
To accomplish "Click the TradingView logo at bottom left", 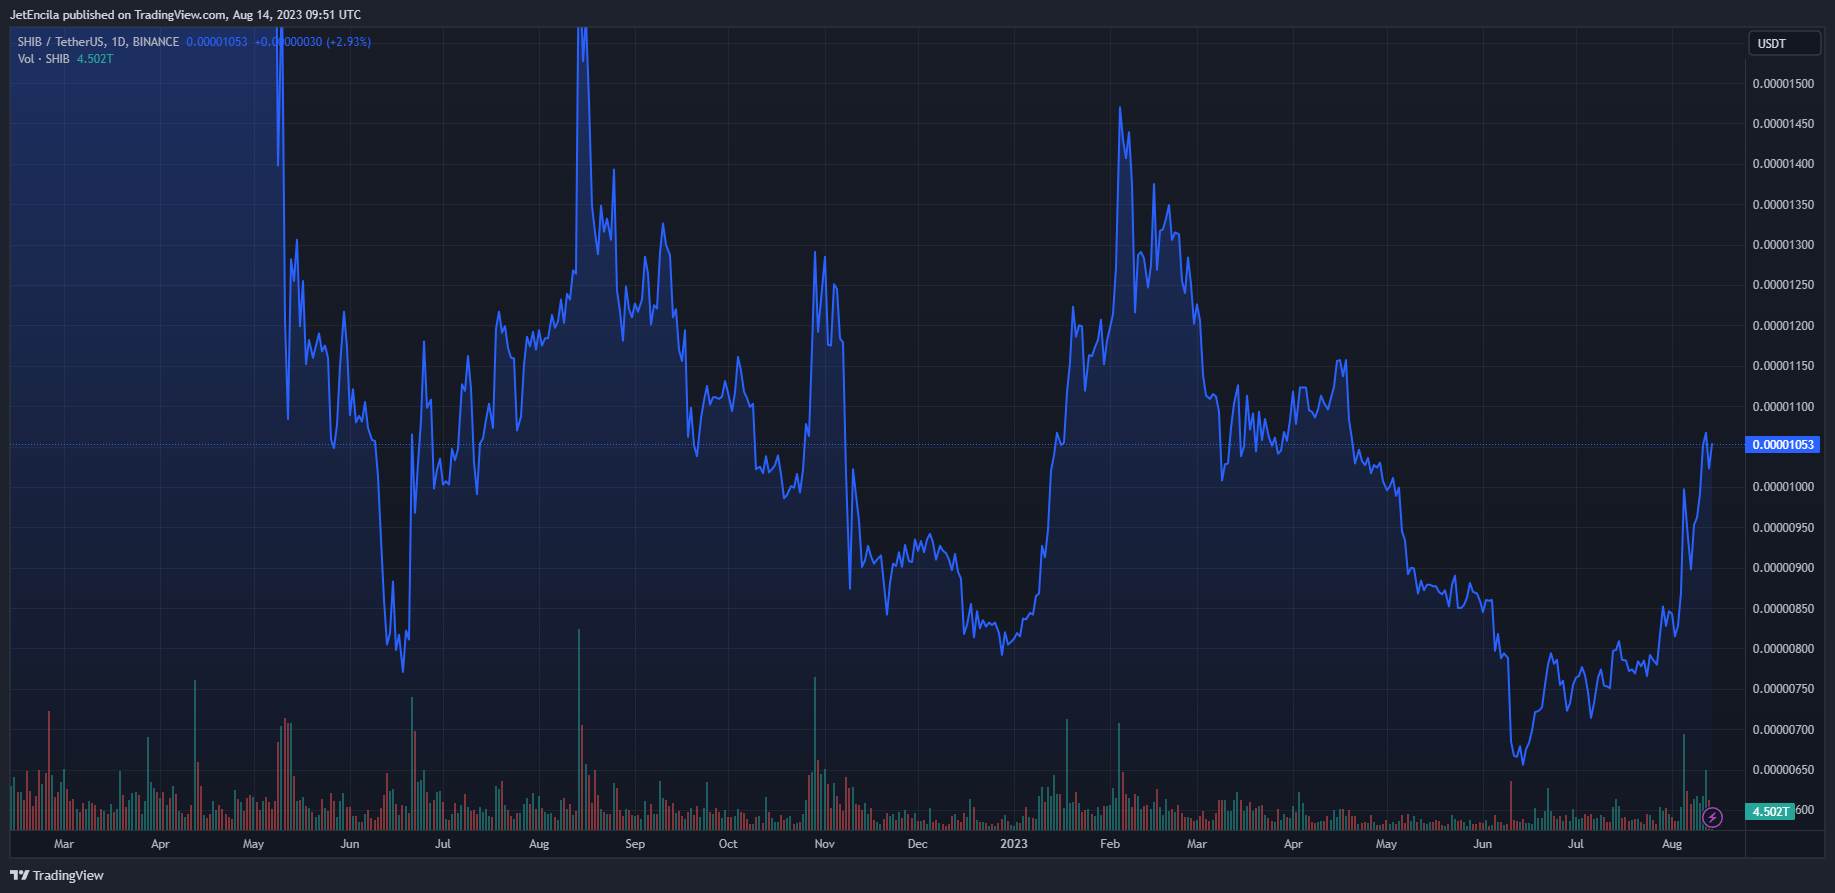I will tap(57, 876).
